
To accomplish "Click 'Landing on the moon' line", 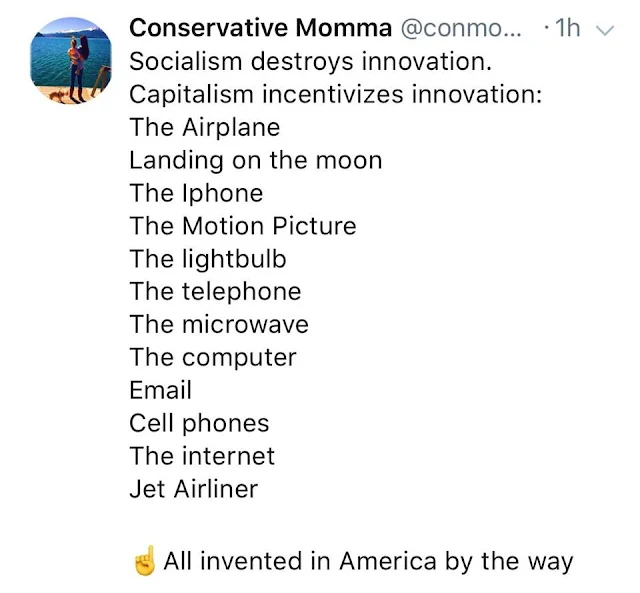I will [255, 160].
